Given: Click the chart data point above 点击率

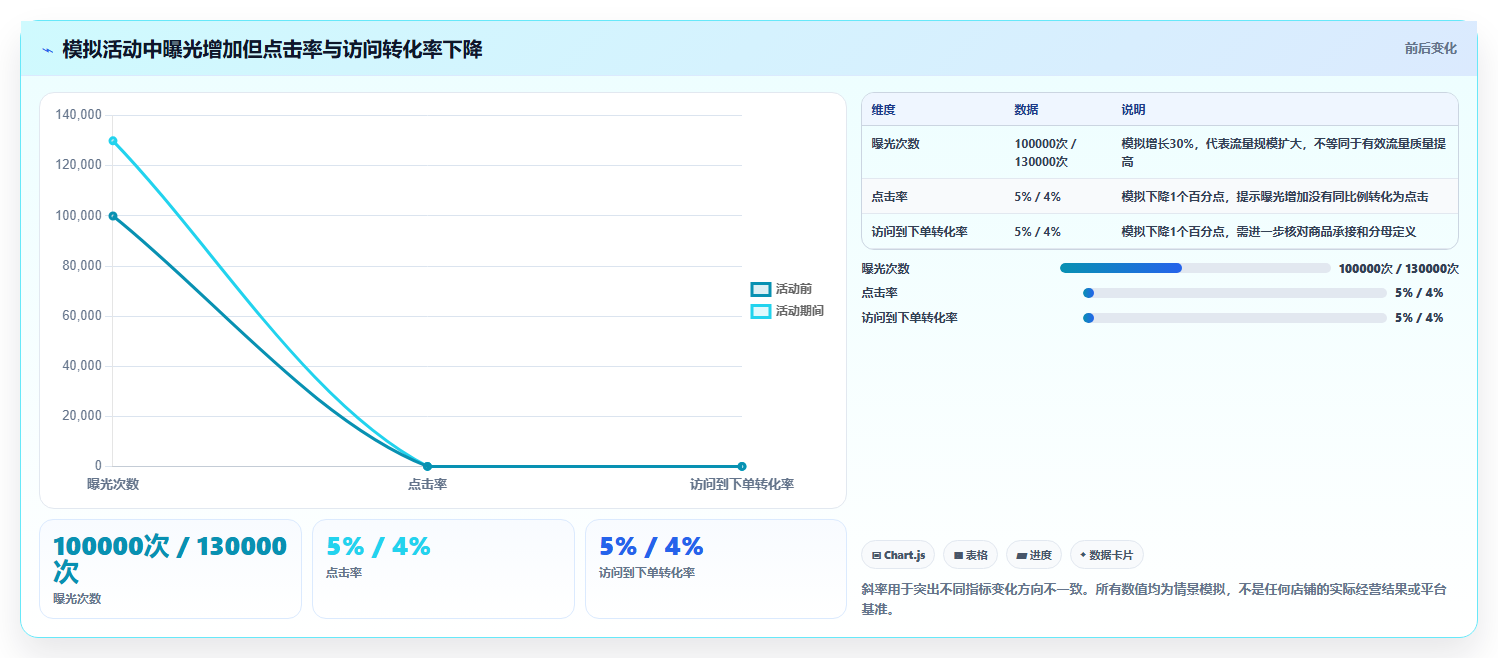Looking at the screenshot, I should point(427,466).
